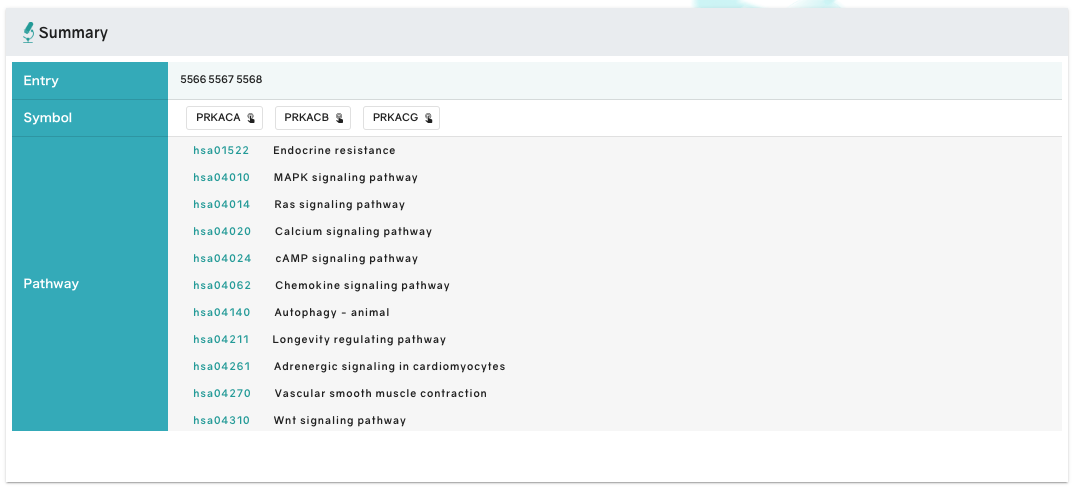
Task: Select the 'Ras signaling pathway' text
Action: (x=339, y=204)
